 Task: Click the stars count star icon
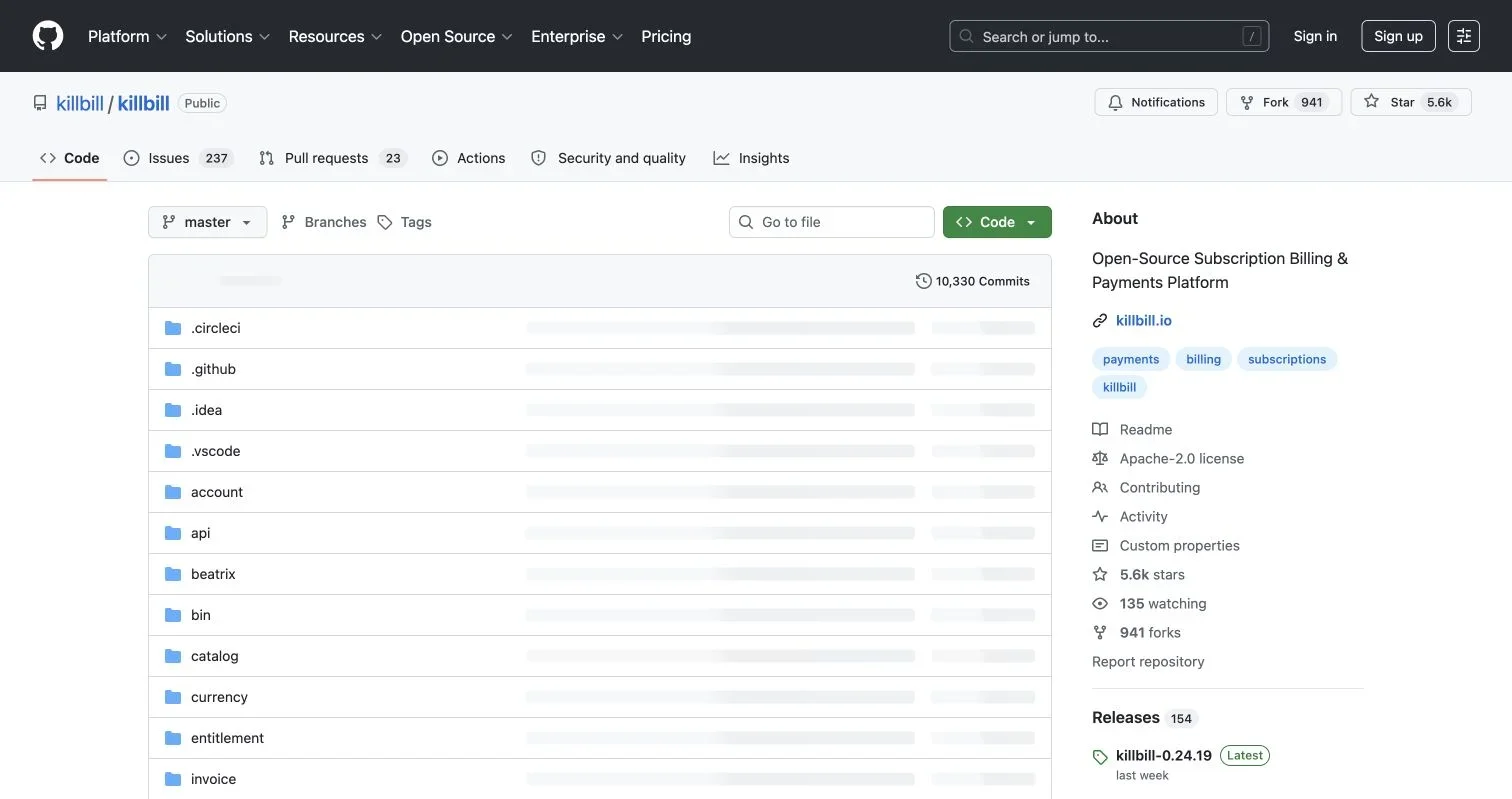1100,574
